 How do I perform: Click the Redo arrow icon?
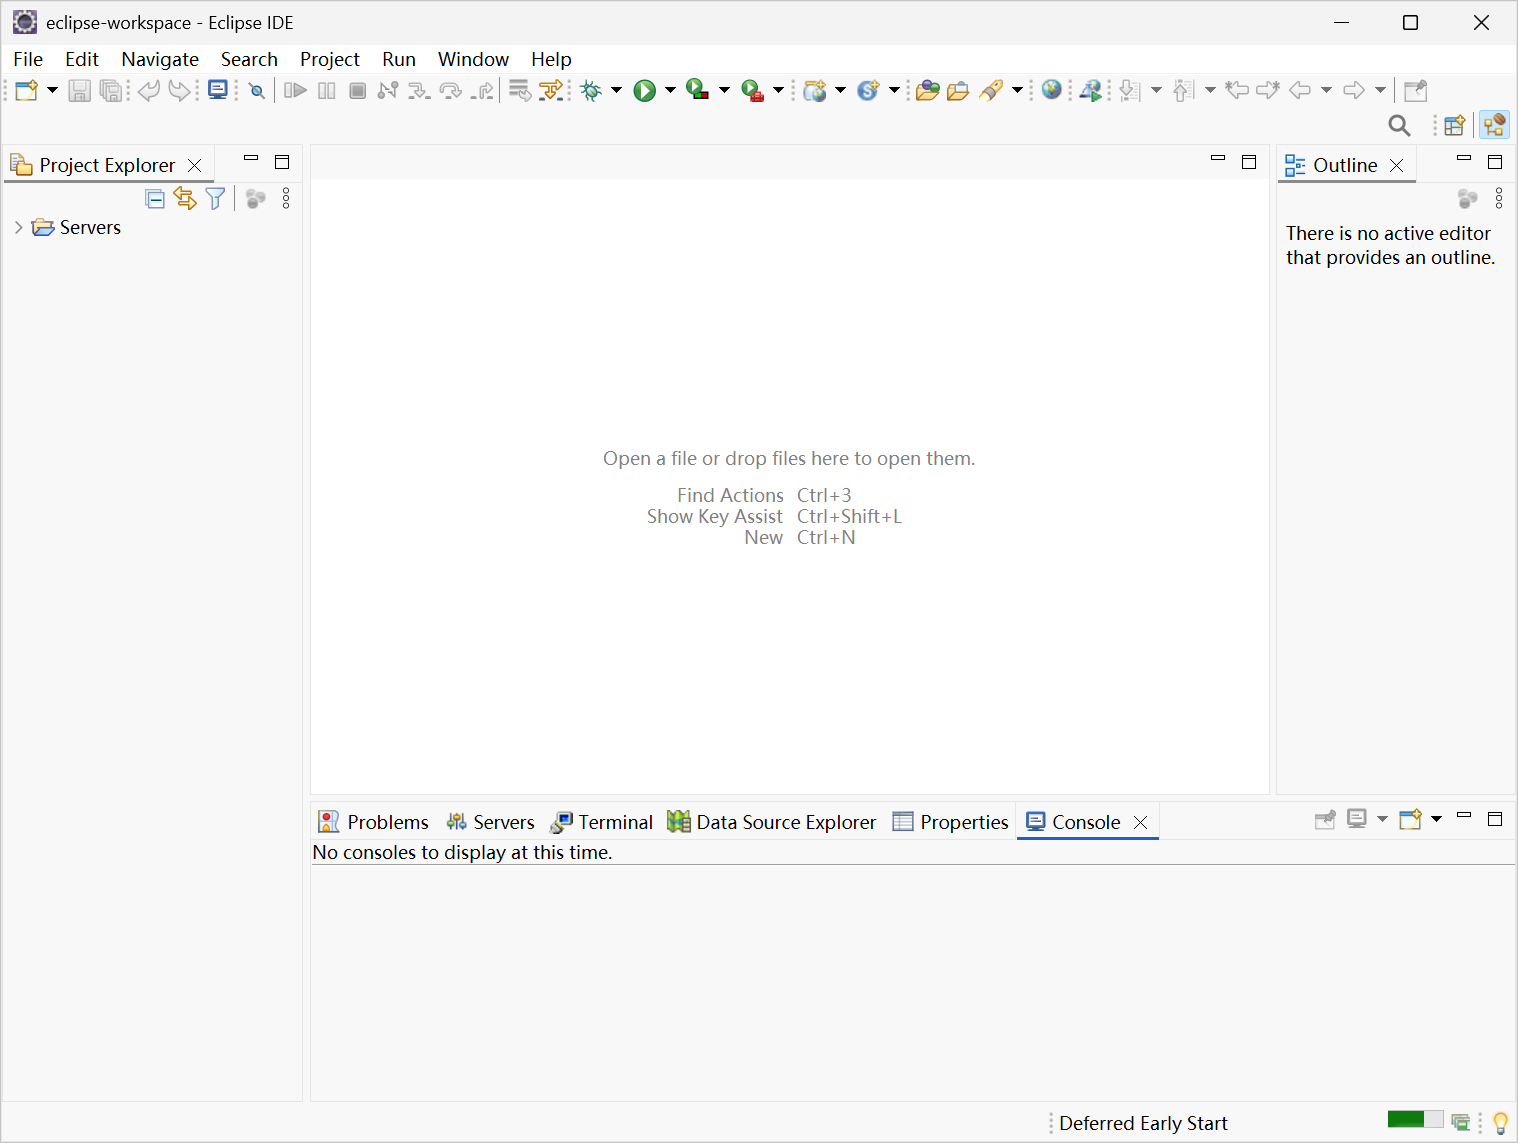coord(179,91)
